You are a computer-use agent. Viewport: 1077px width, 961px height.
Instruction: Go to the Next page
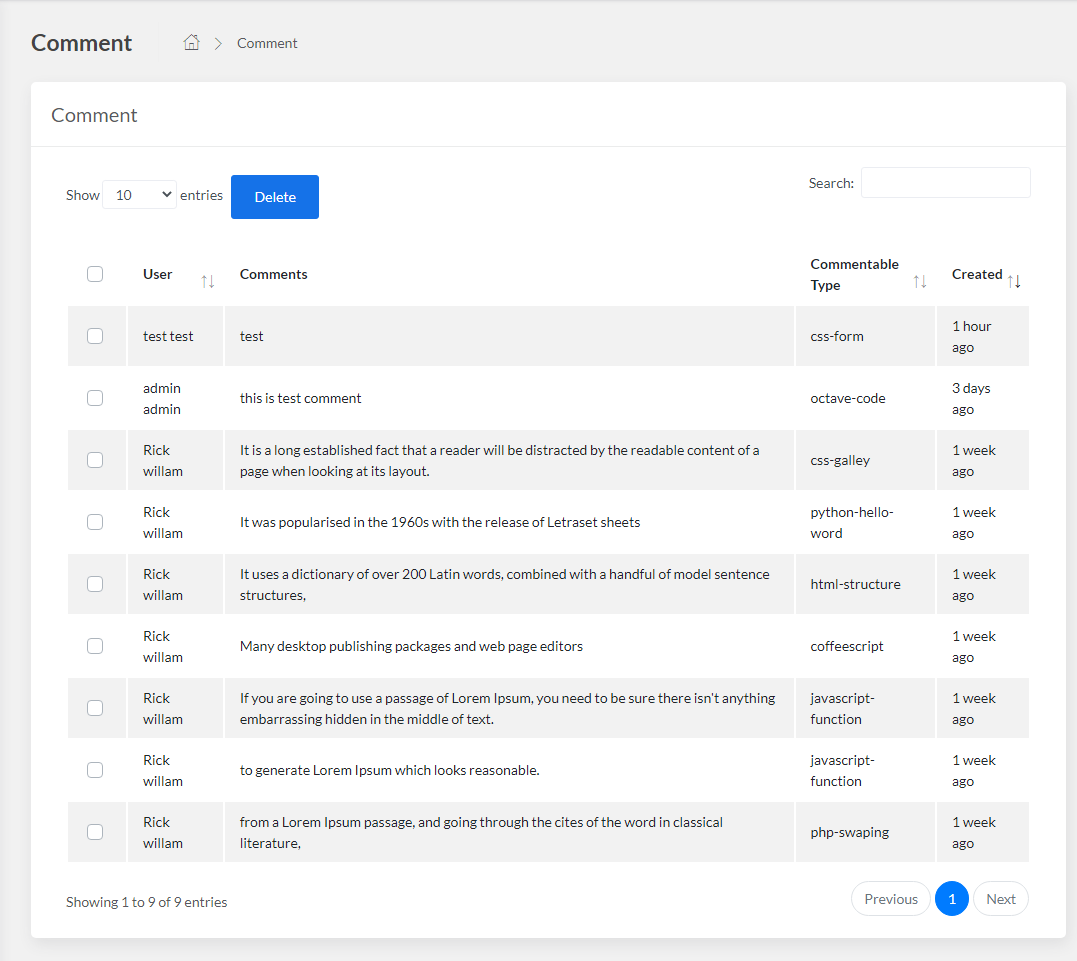tap(1001, 898)
